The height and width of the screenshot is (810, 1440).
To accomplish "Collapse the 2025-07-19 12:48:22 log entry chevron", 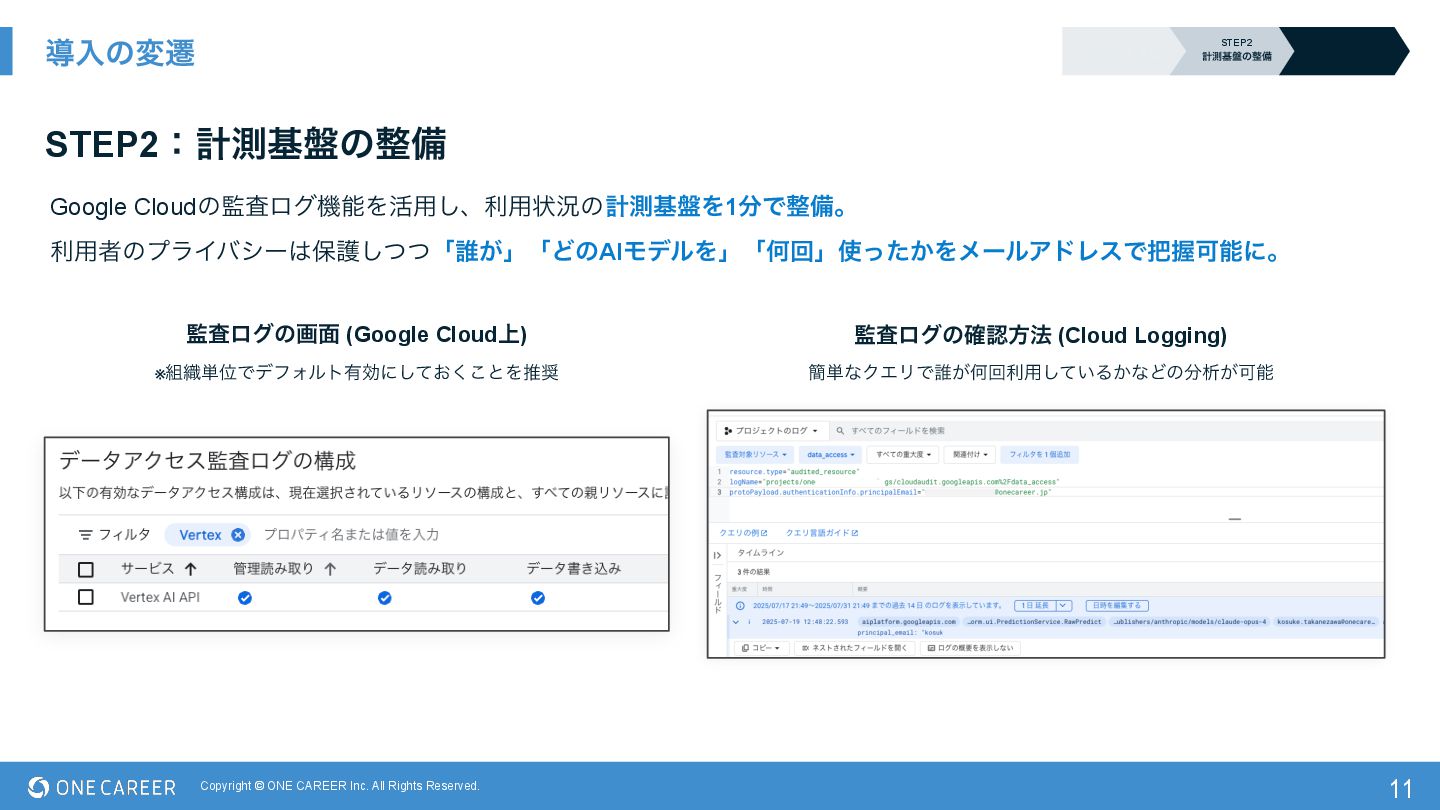I will pyautogui.click(x=736, y=622).
